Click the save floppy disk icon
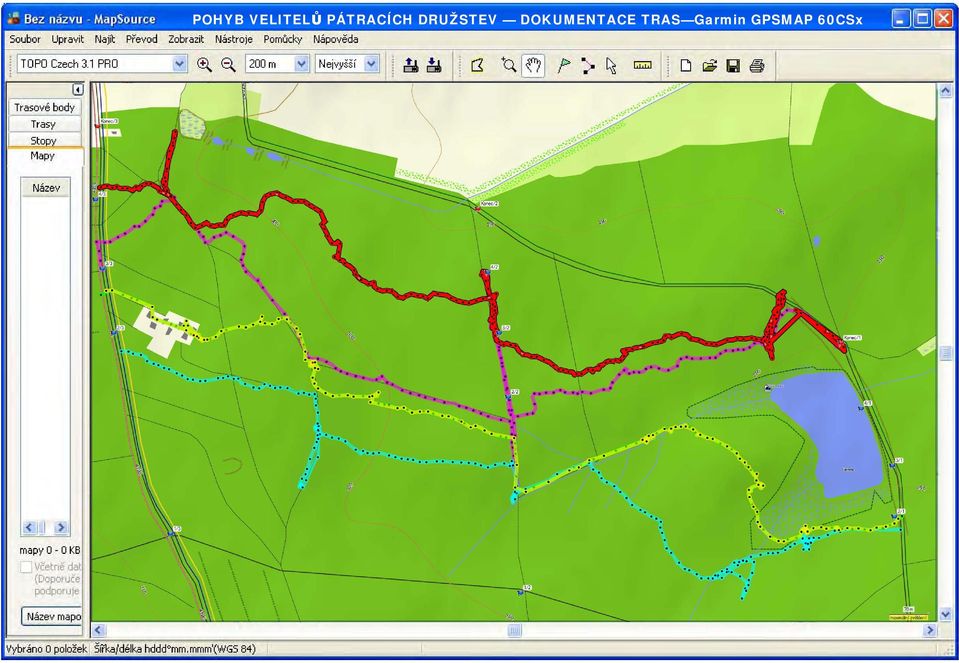The image size is (959, 663). [733, 65]
